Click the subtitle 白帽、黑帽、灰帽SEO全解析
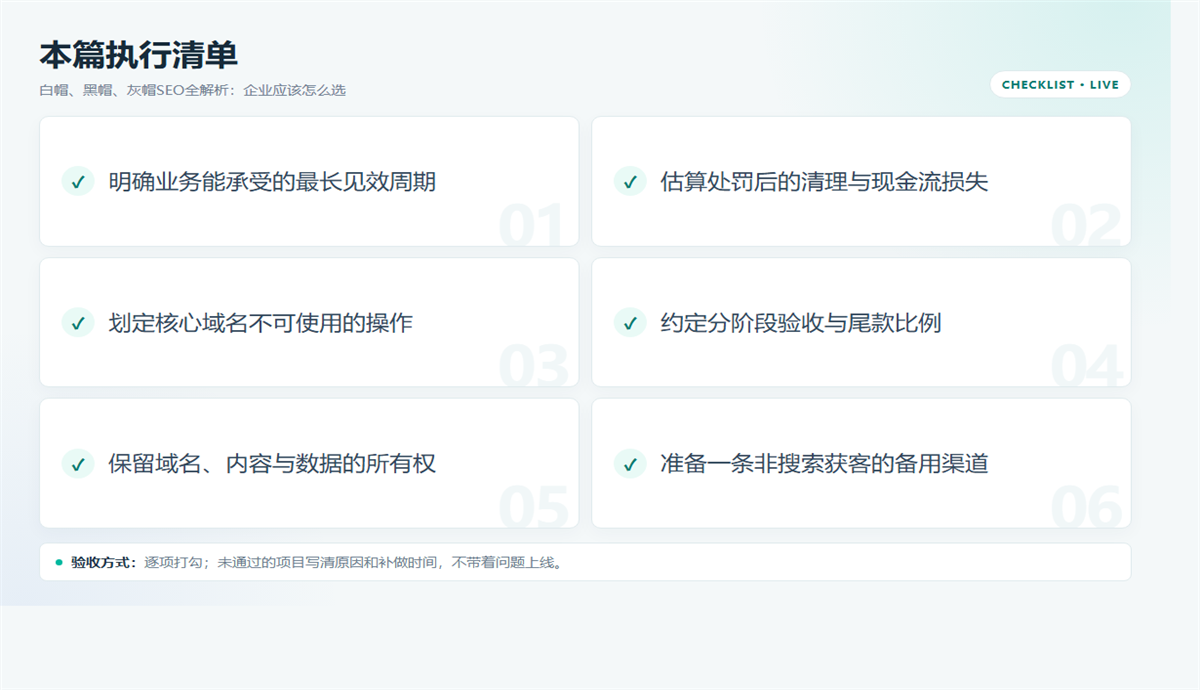1200x690 pixels. pyautogui.click(x=134, y=90)
